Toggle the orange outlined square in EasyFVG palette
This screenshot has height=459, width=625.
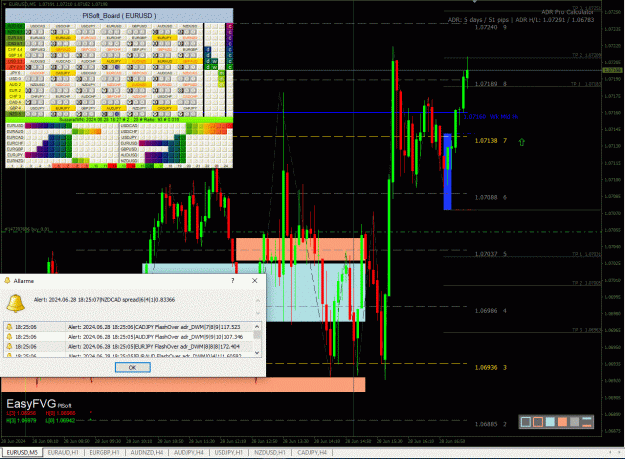click(x=538, y=422)
